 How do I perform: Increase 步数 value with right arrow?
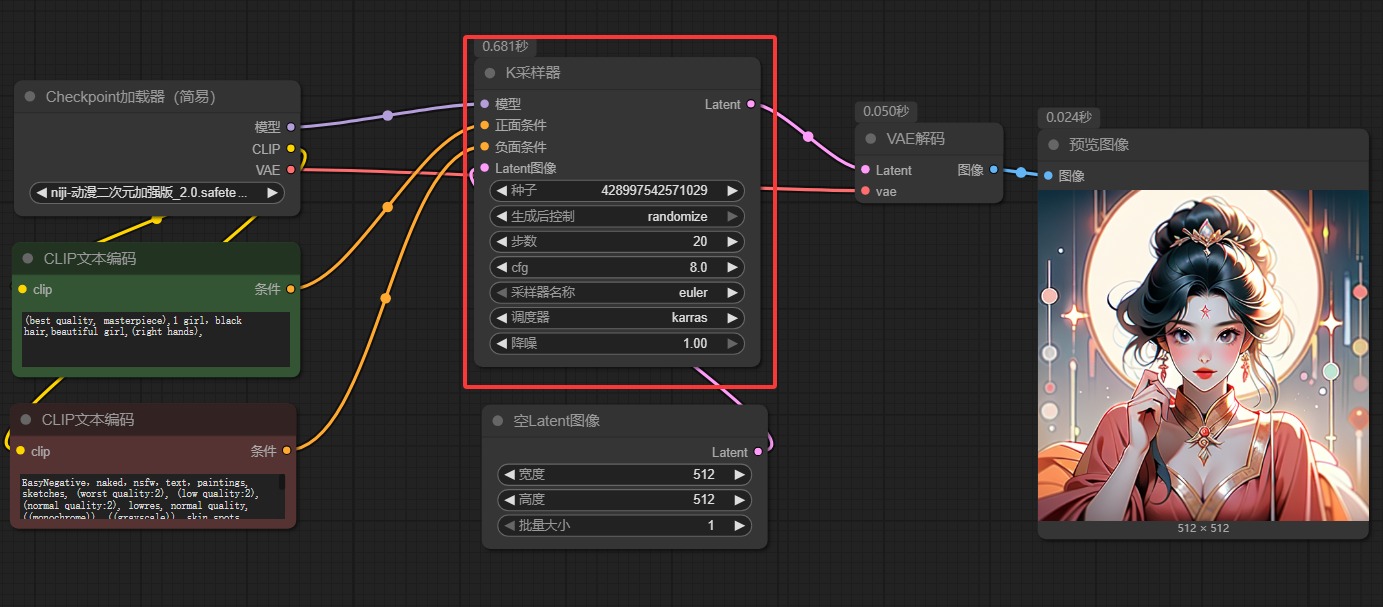[733, 241]
